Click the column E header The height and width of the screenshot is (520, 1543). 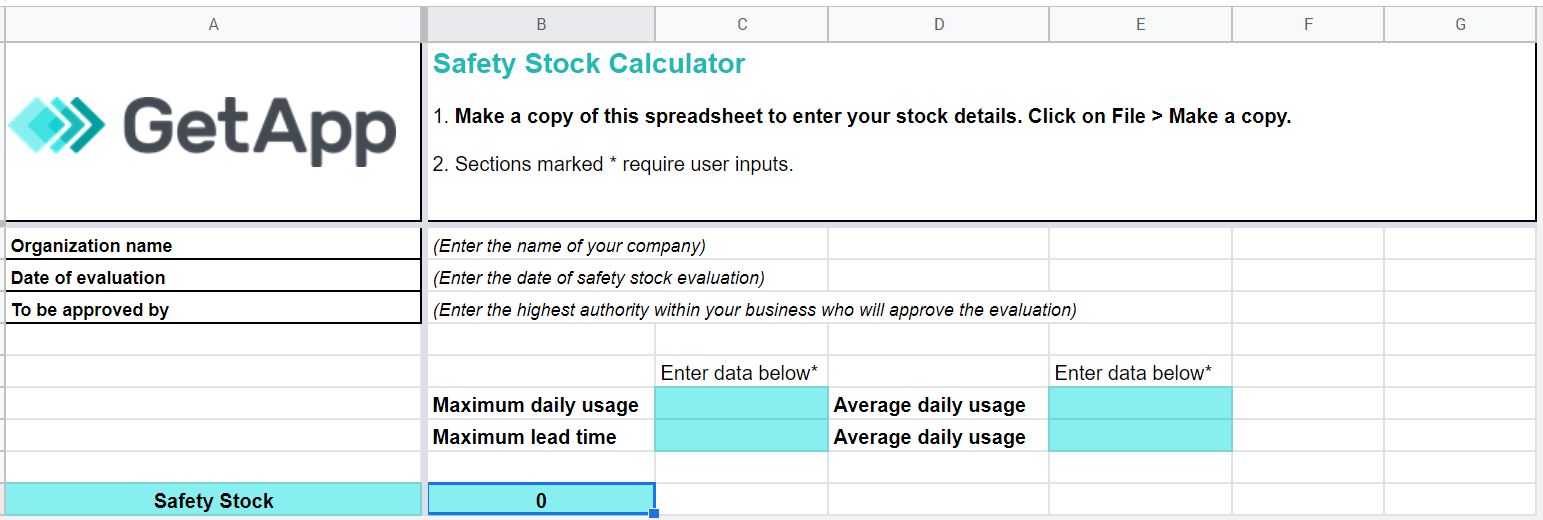tap(1140, 25)
